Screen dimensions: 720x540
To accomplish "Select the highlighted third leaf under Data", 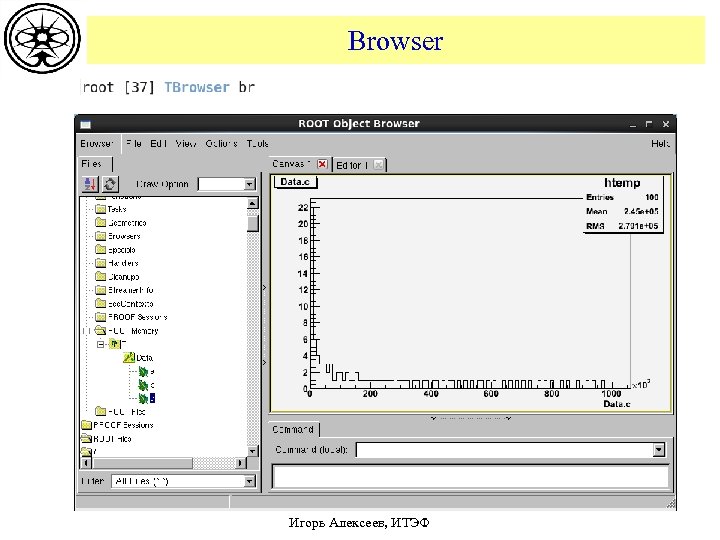I will coord(147,398).
